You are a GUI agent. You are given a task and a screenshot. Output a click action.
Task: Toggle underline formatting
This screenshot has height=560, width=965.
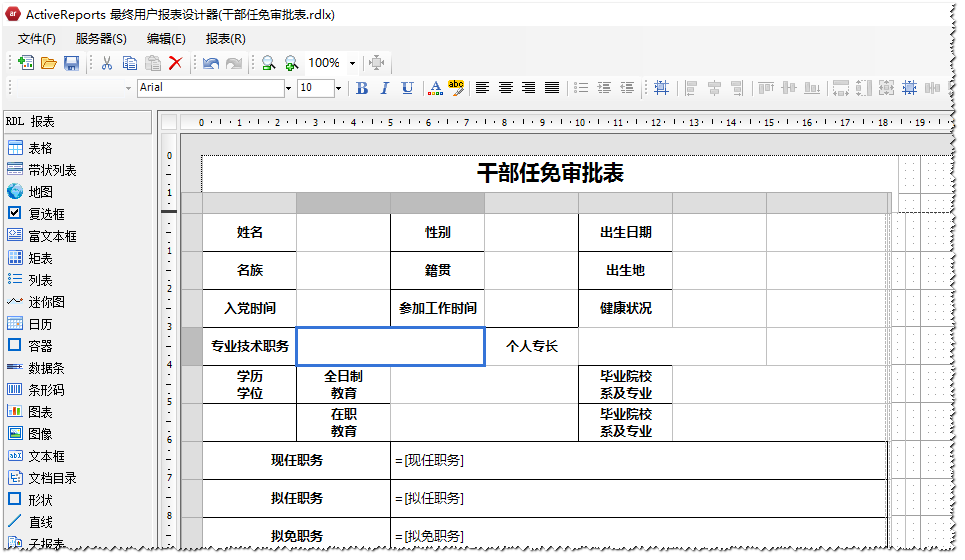[407, 89]
